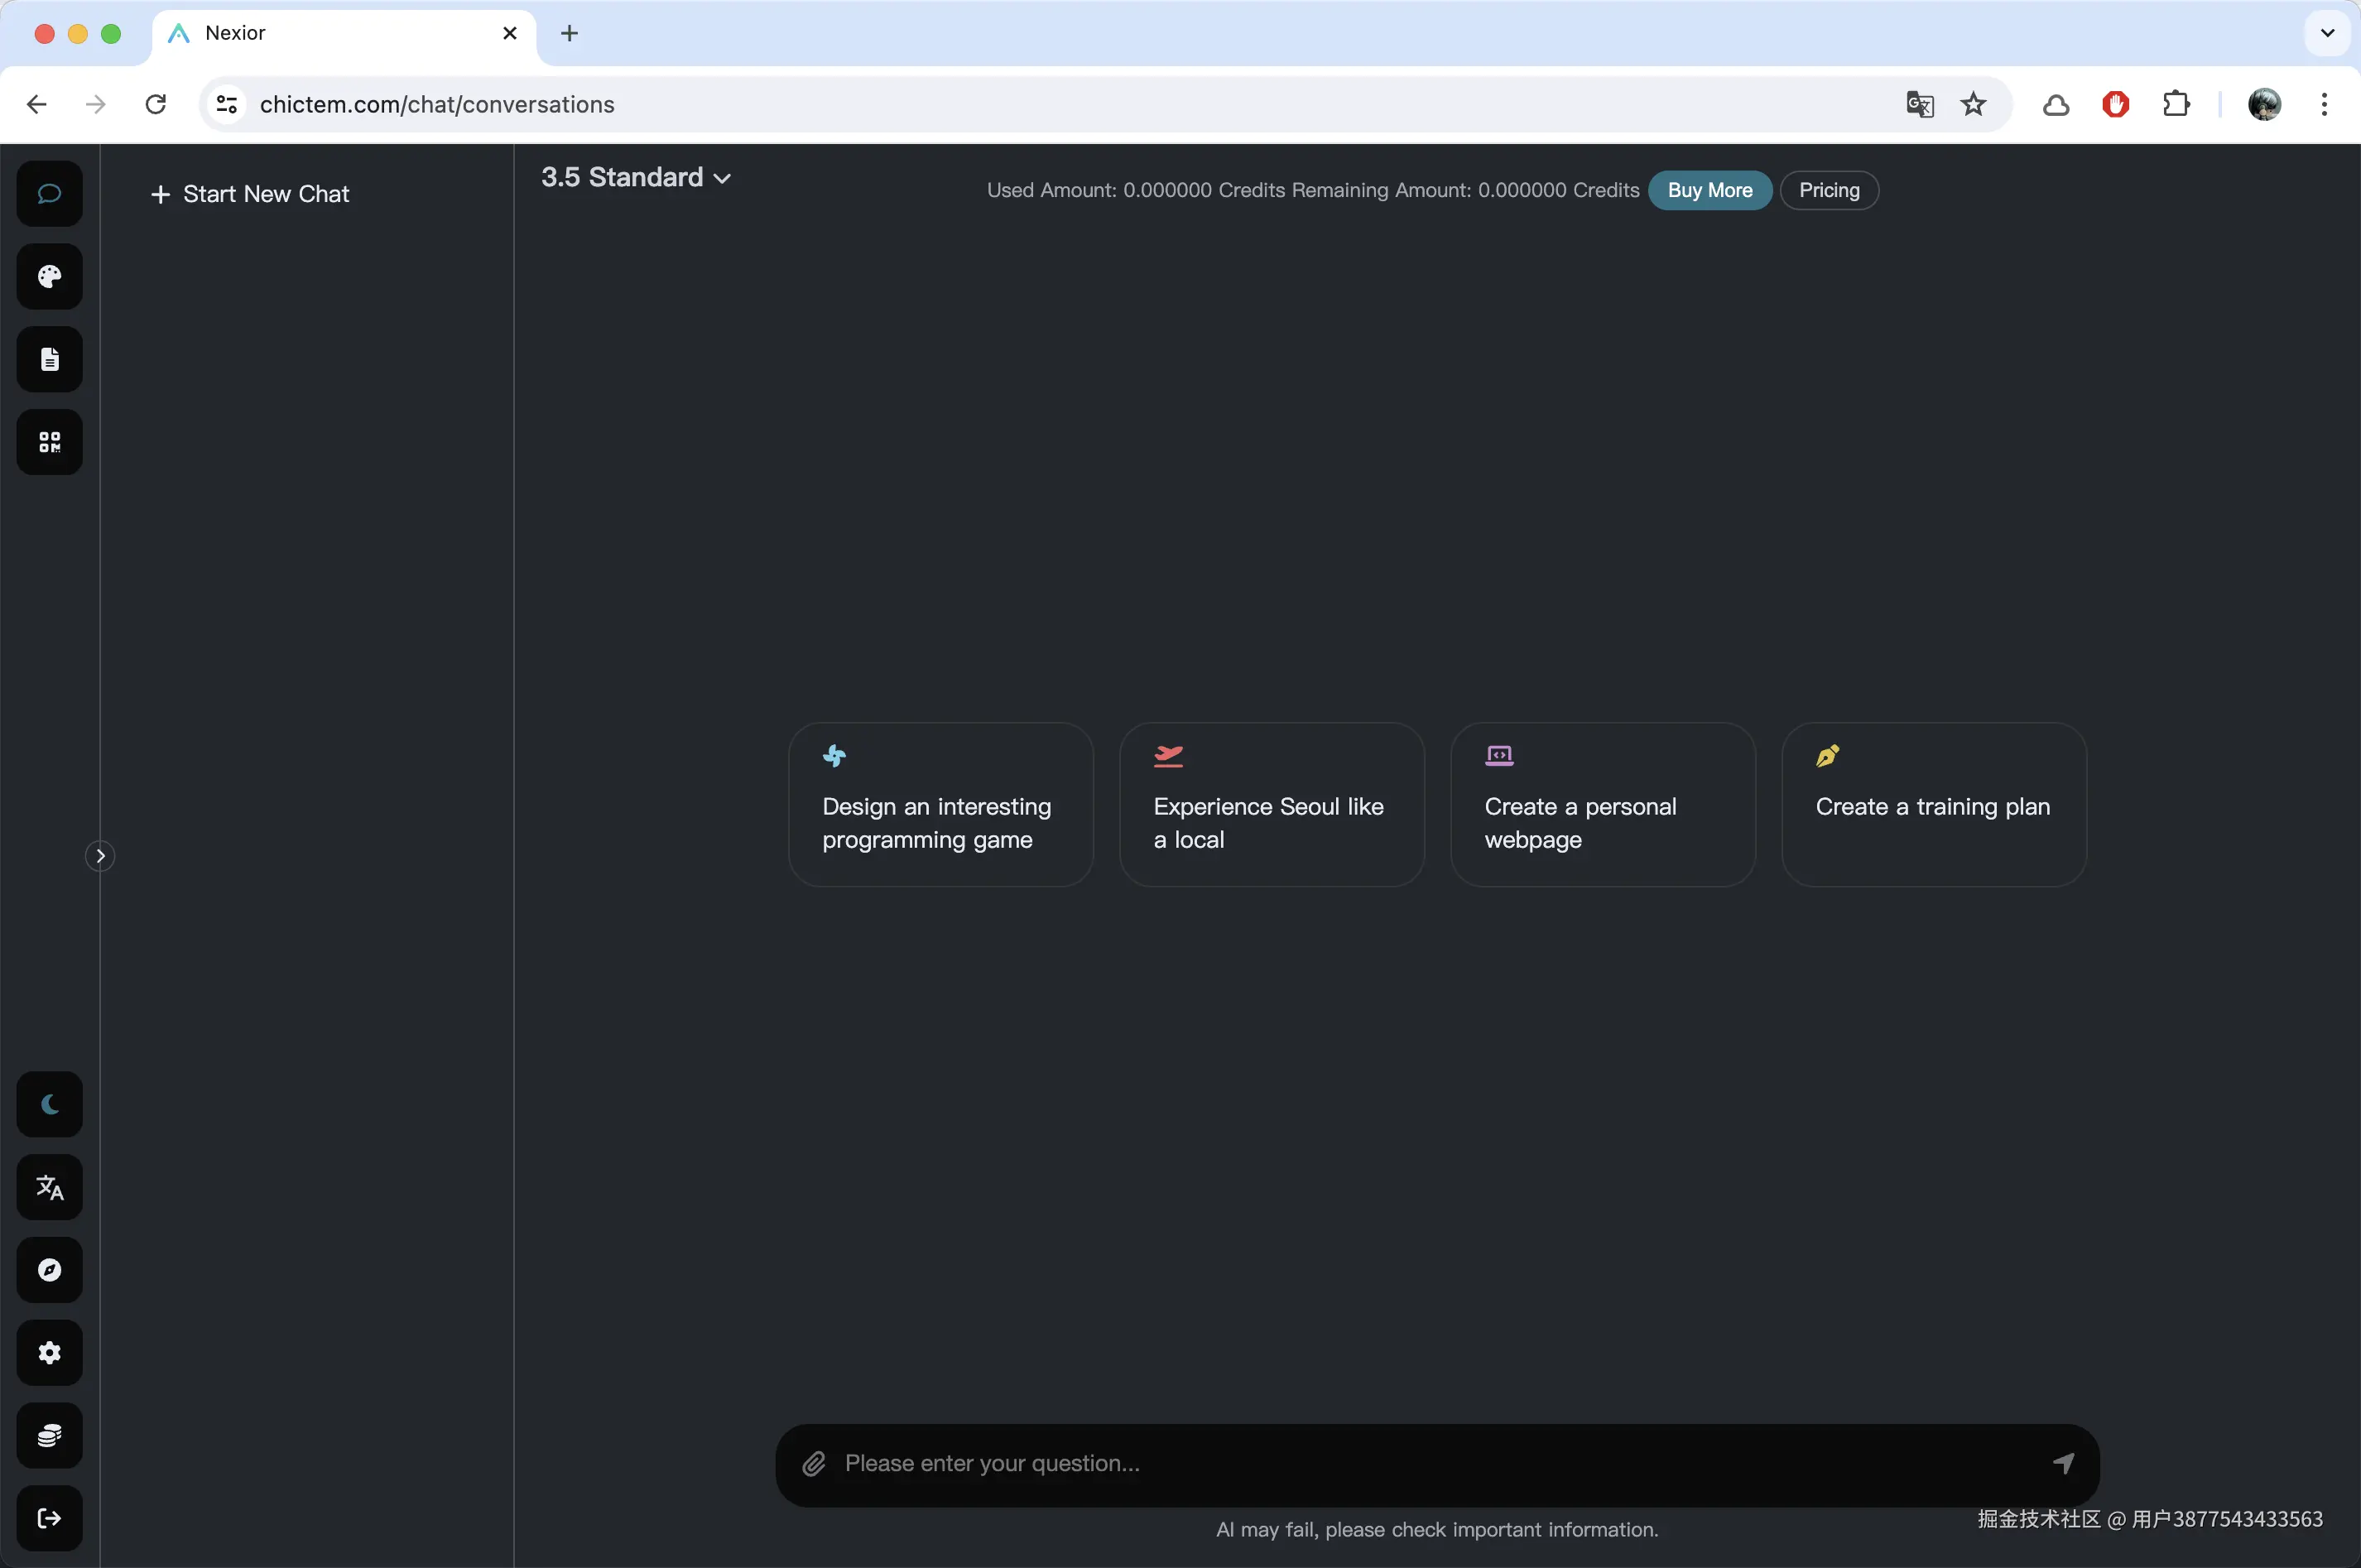The width and height of the screenshot is (2361, 1568).
Task: Click the coins credits icon
Action: coord(49,1436)
